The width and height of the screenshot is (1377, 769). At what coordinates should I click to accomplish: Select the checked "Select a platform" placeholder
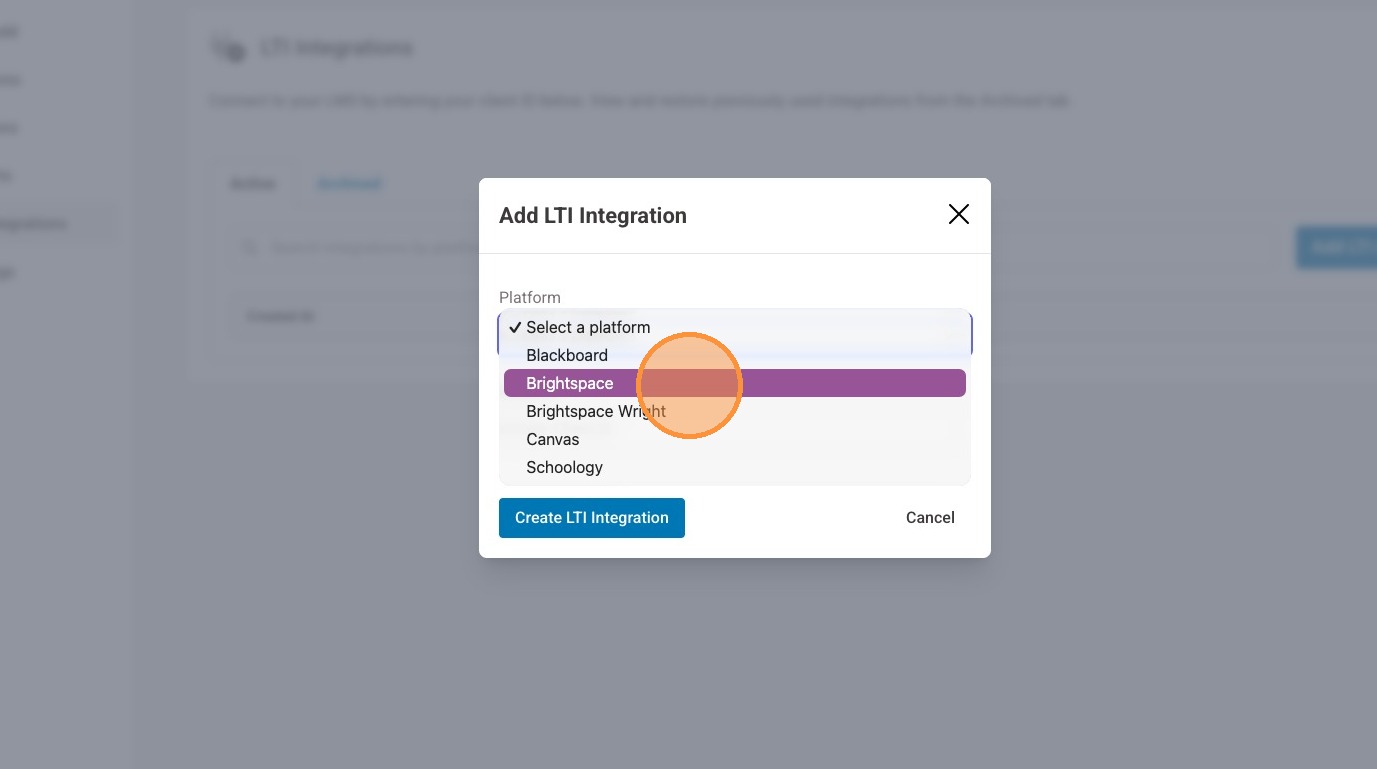pyautogui.click(x=588, y=327)
